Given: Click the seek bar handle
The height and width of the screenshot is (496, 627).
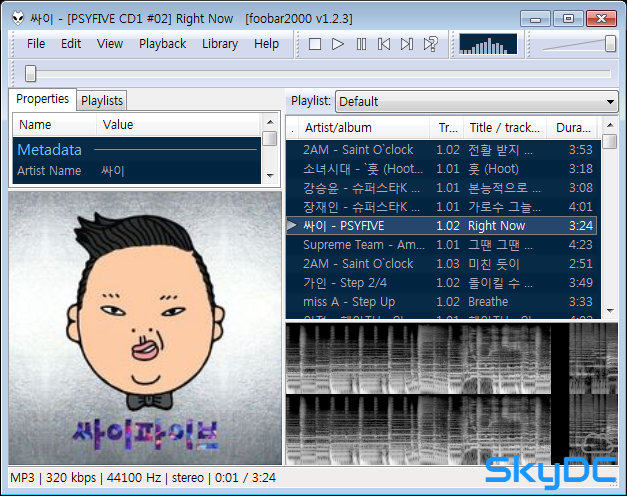Looking at the screenshot, I should tap(30, 74).
